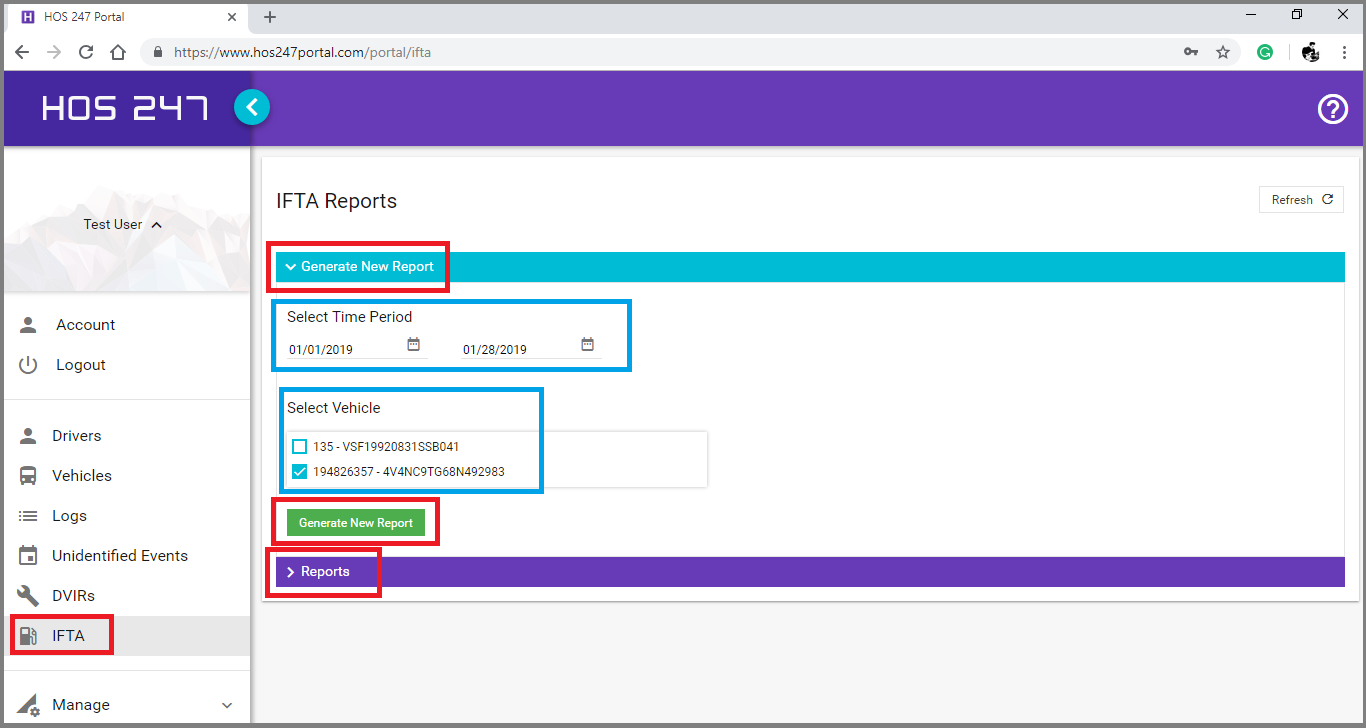This screenshot has height=728, width=1366.
Task: Open the saved passwords key icon
Action: click(1191, 53)
